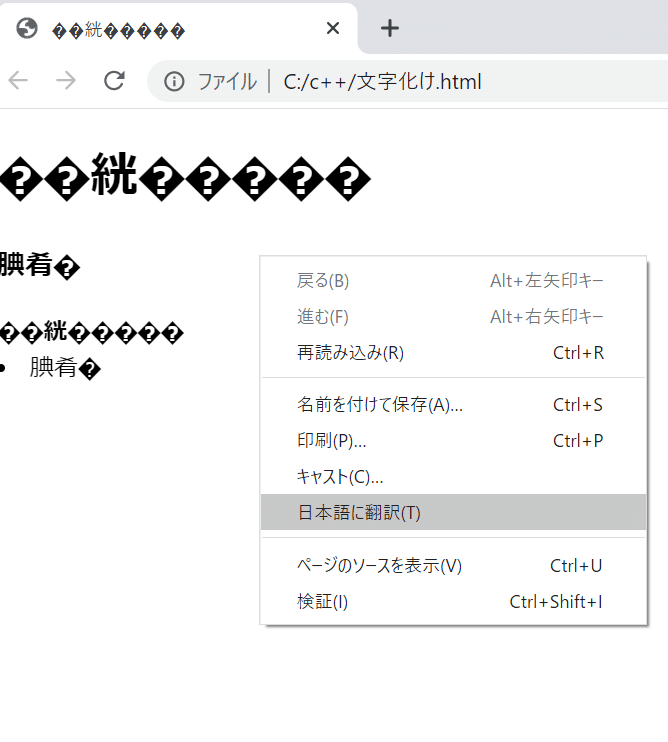Open 検証(I) from the context menu
This screenshot has height=742, width=668.
click(x=453, y=601)
